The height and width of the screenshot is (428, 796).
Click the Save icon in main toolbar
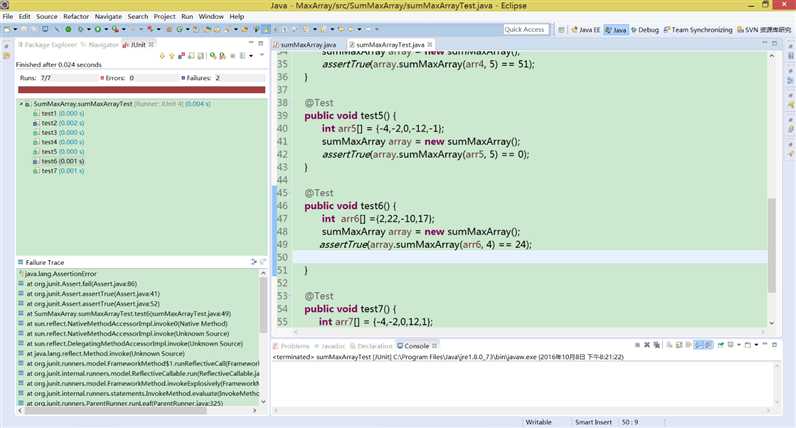(24, 29)
